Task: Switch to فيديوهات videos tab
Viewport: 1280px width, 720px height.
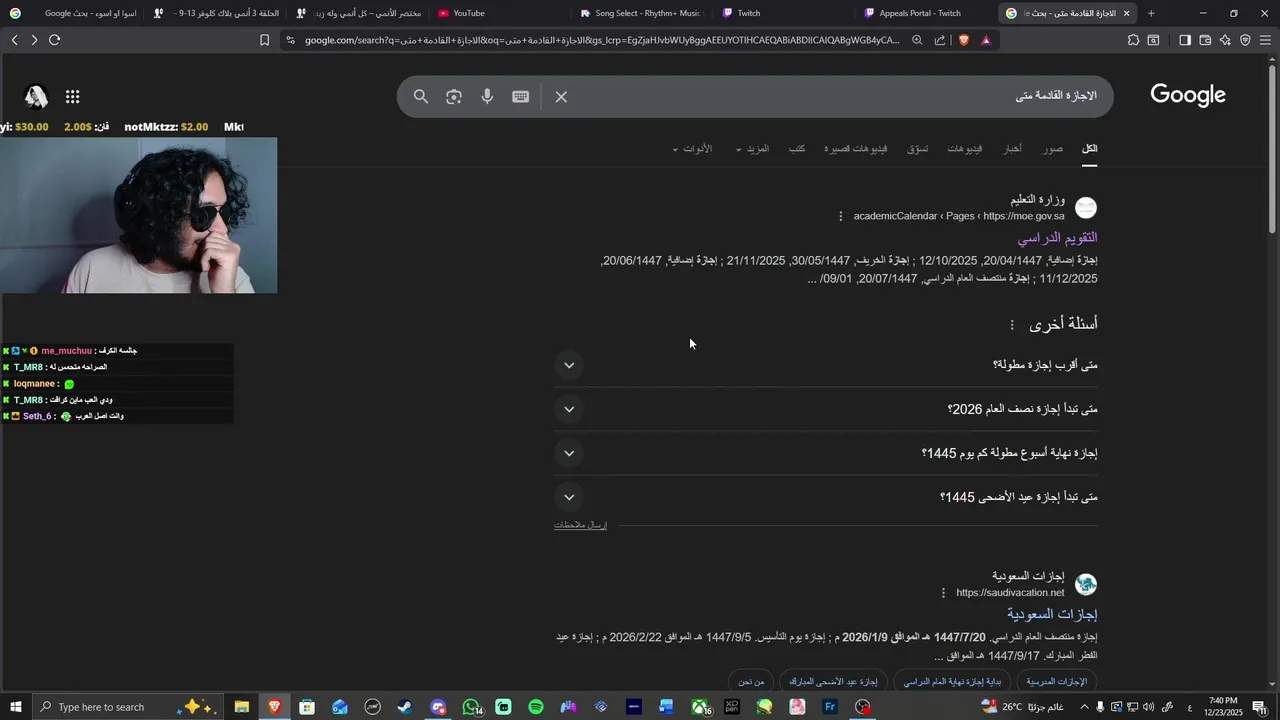Action: (x=965, y=149)
